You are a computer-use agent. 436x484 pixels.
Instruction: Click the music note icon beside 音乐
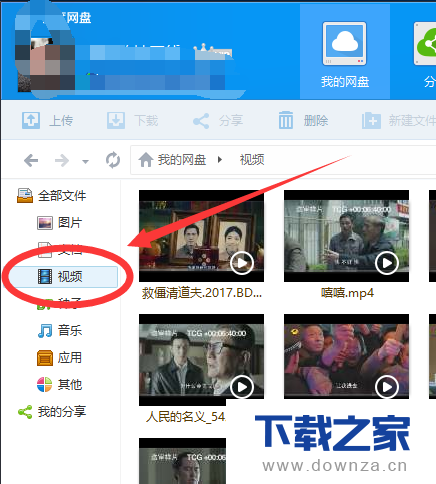pyautogui.click(x=45, y=331)
